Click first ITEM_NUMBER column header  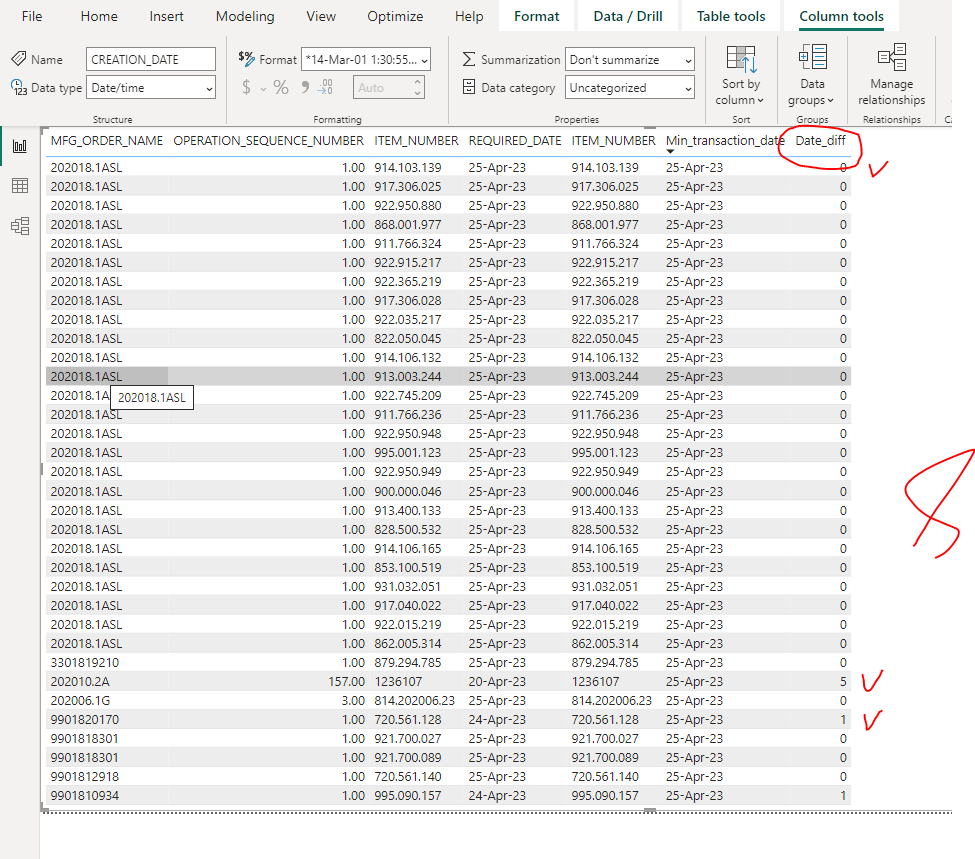[416, 141]
